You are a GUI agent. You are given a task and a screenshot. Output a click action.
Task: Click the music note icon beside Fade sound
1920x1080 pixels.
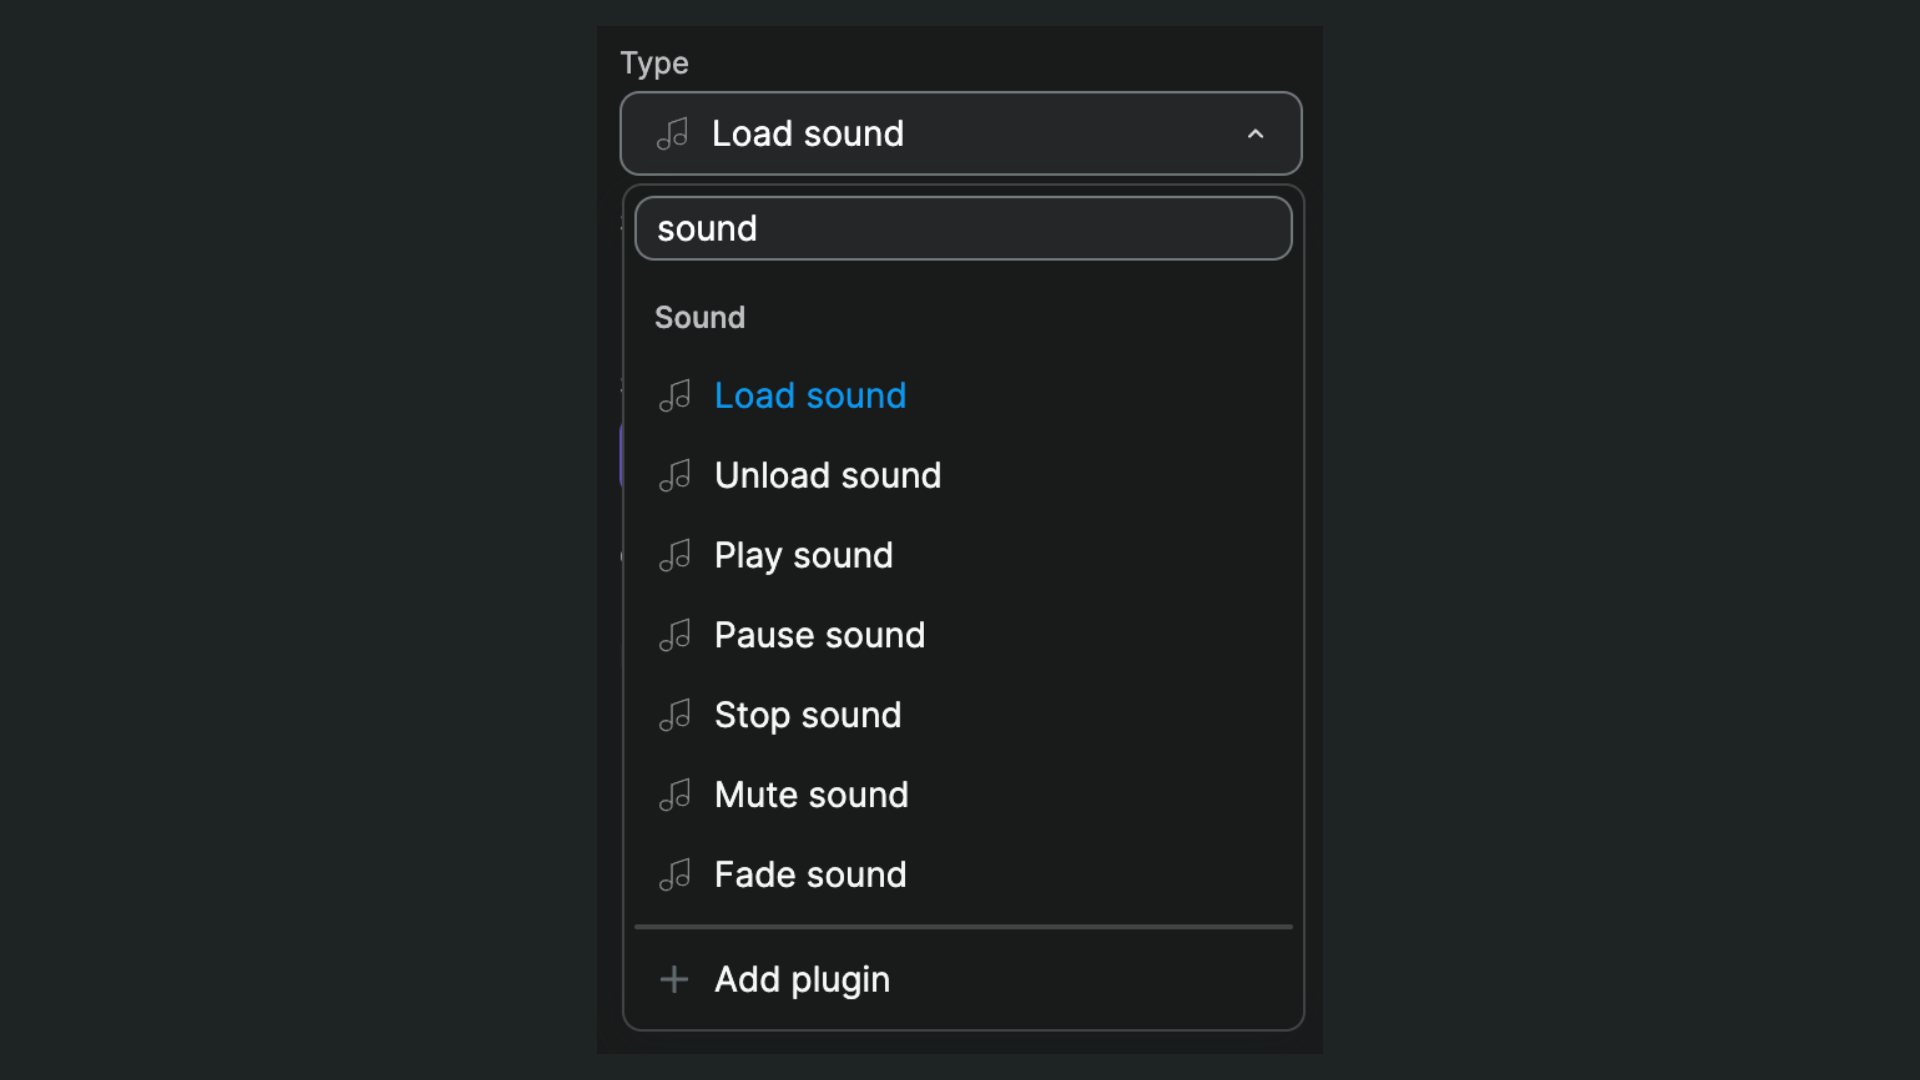point(675,874)
